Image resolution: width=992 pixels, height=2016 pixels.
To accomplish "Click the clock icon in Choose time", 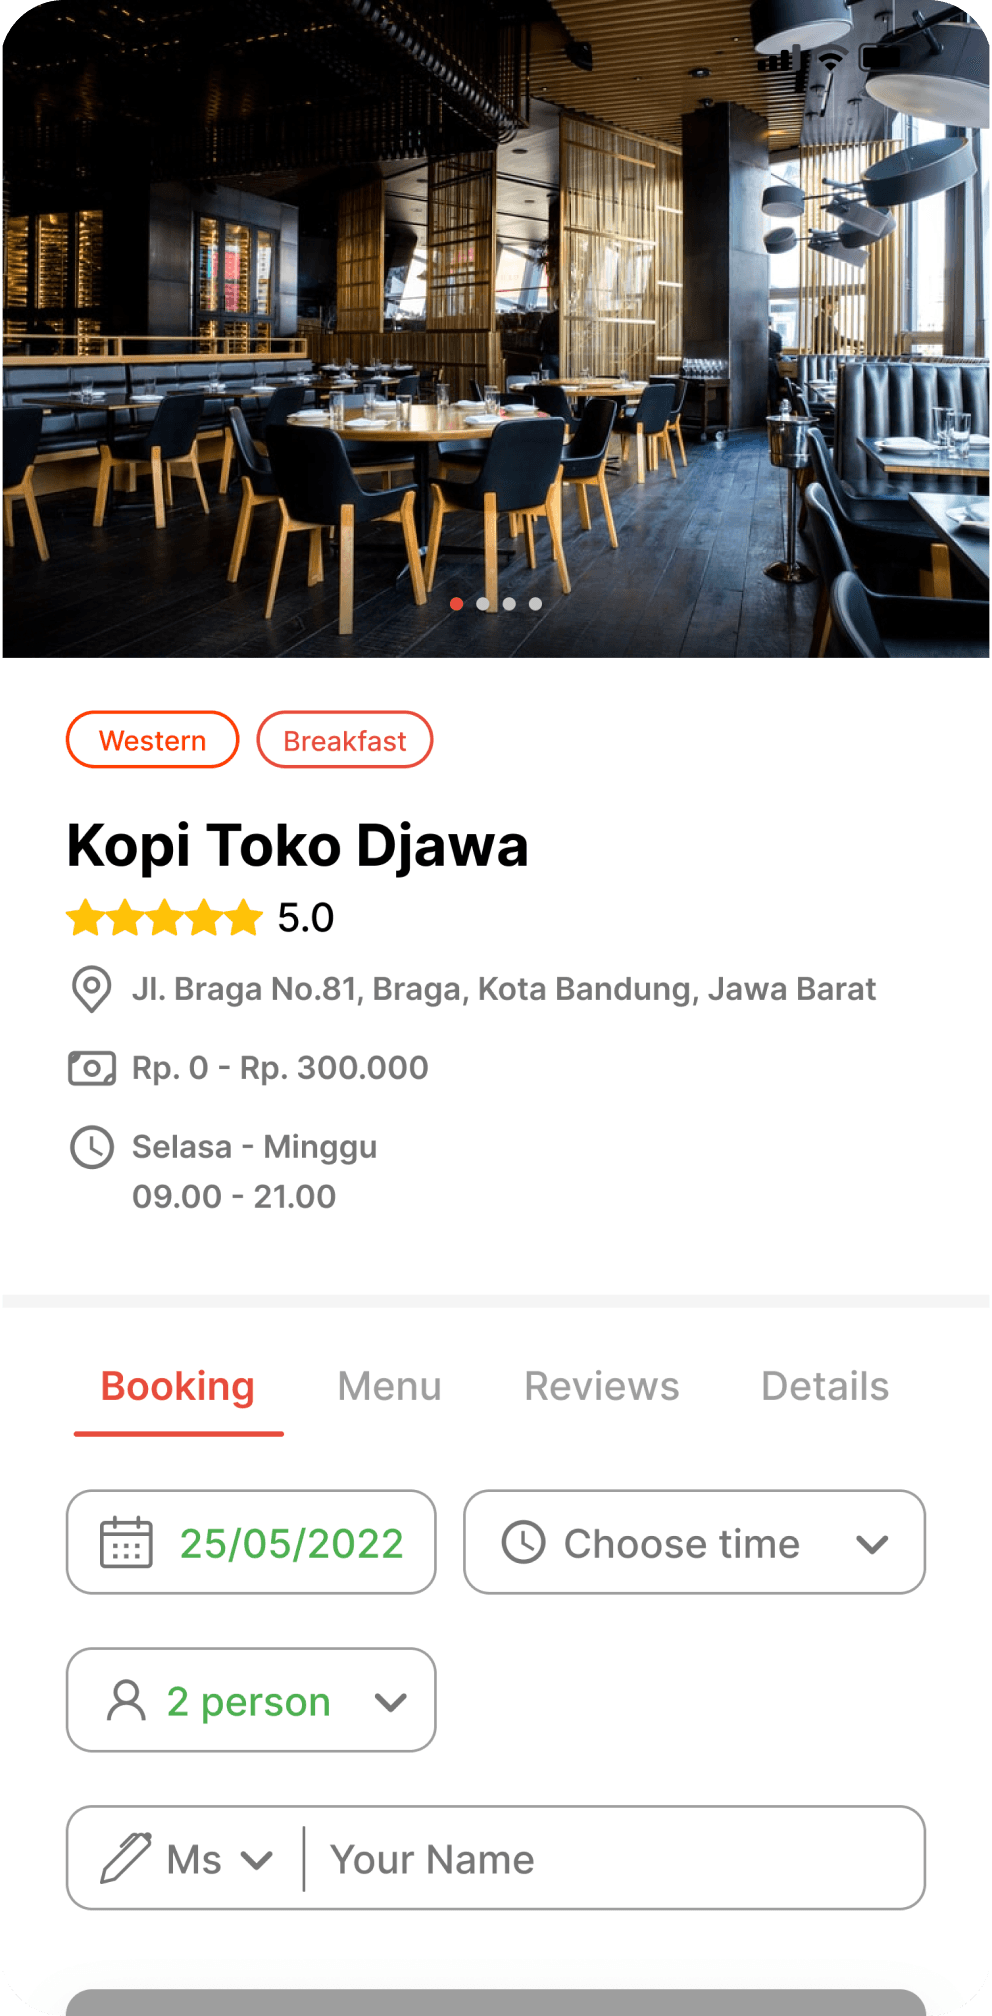I will click(523, 1542).
